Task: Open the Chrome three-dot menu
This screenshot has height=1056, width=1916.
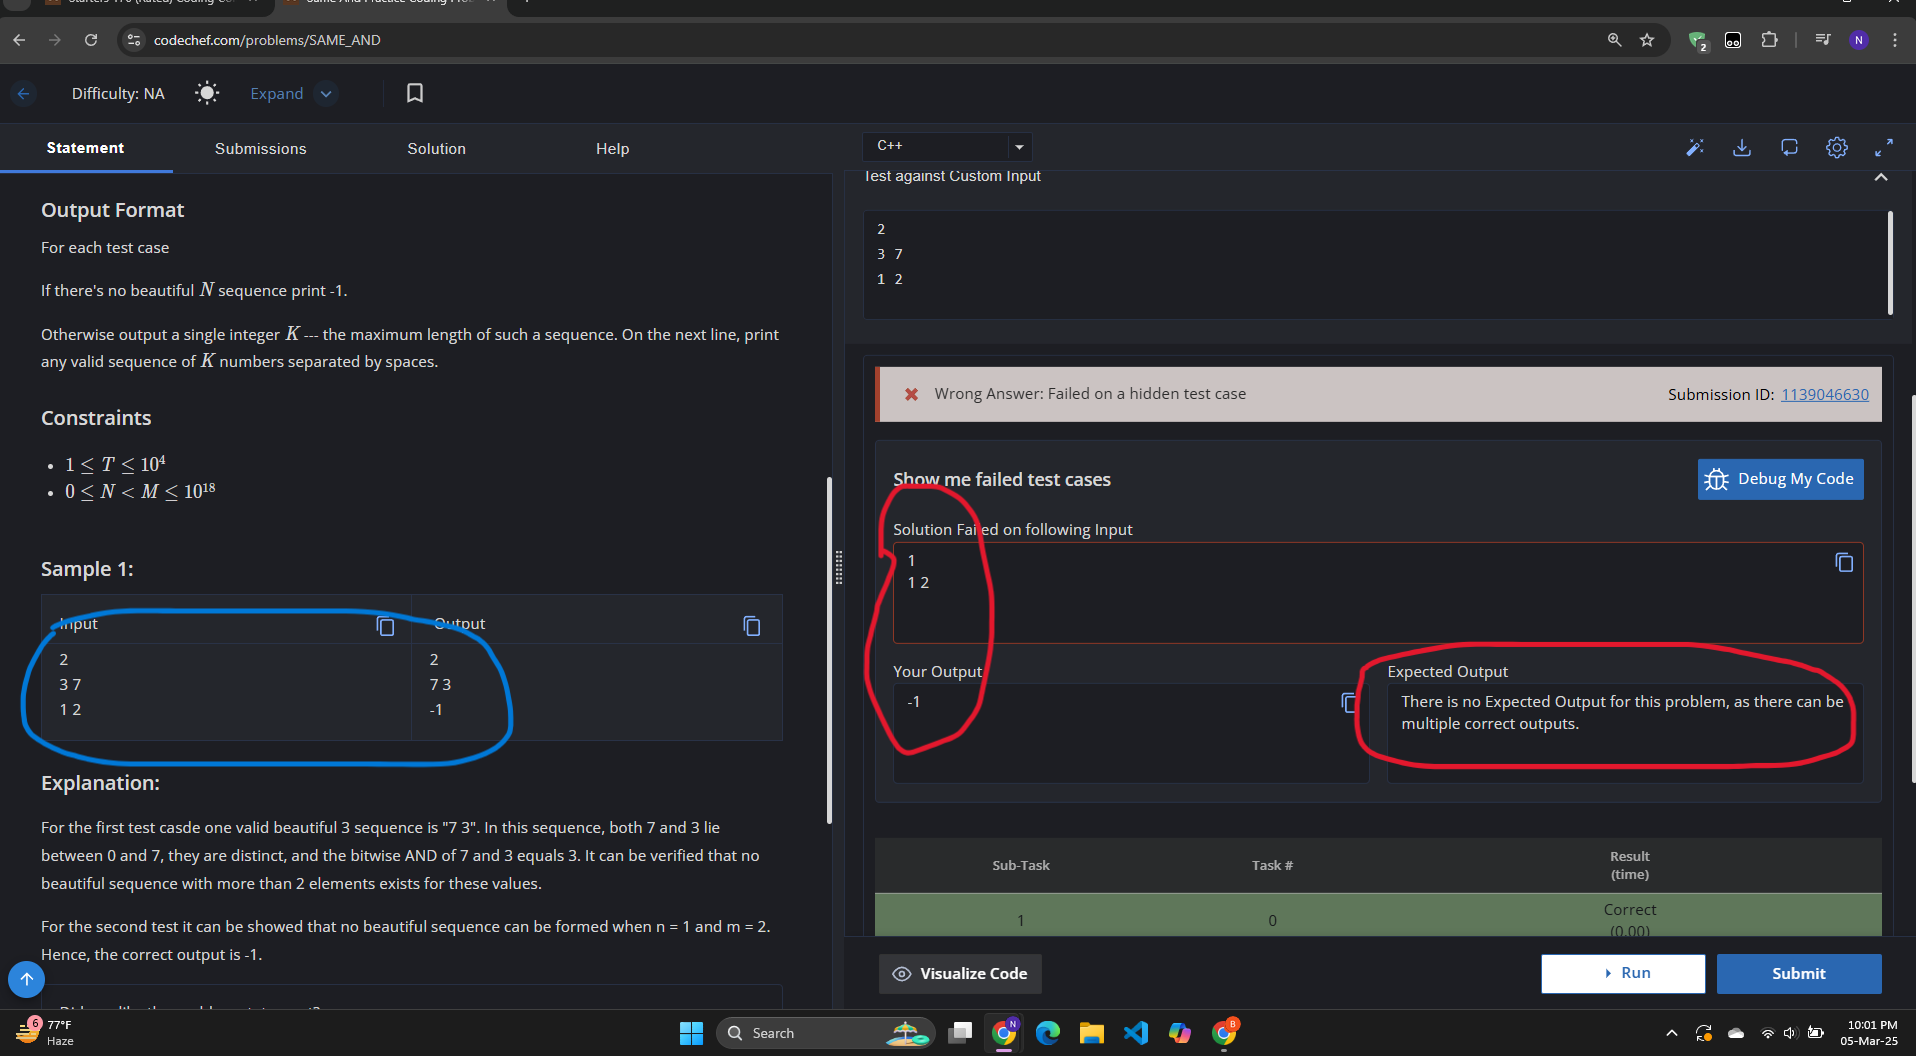Action: click(1894, 40)
